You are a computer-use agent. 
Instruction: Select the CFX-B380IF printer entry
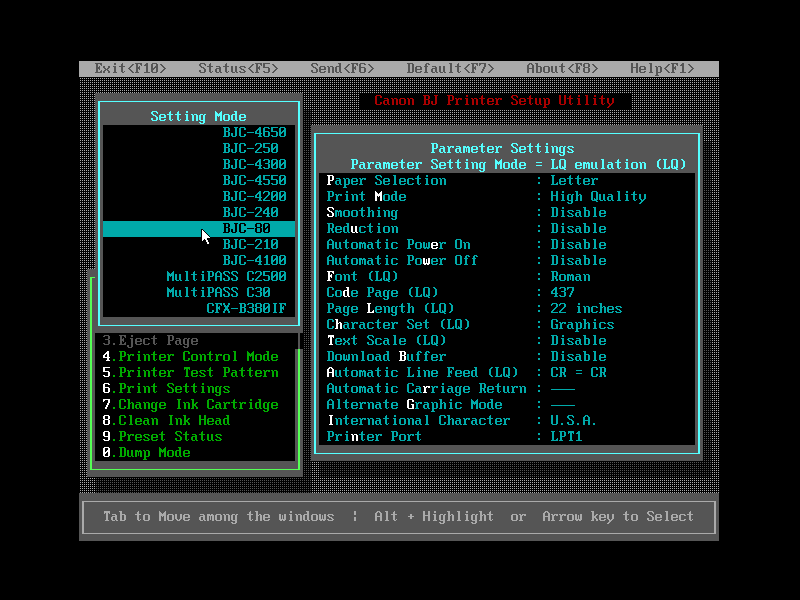(246, 309)
